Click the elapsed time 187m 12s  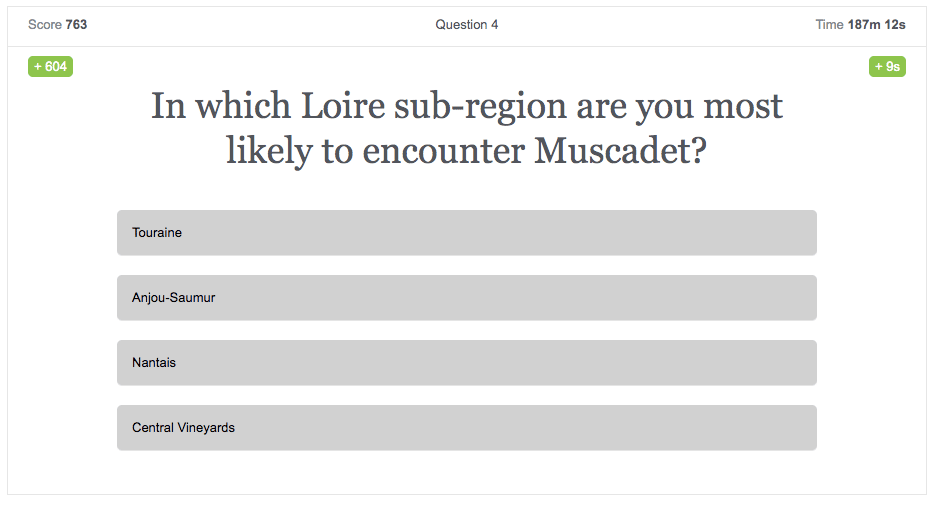click(876, 24)
